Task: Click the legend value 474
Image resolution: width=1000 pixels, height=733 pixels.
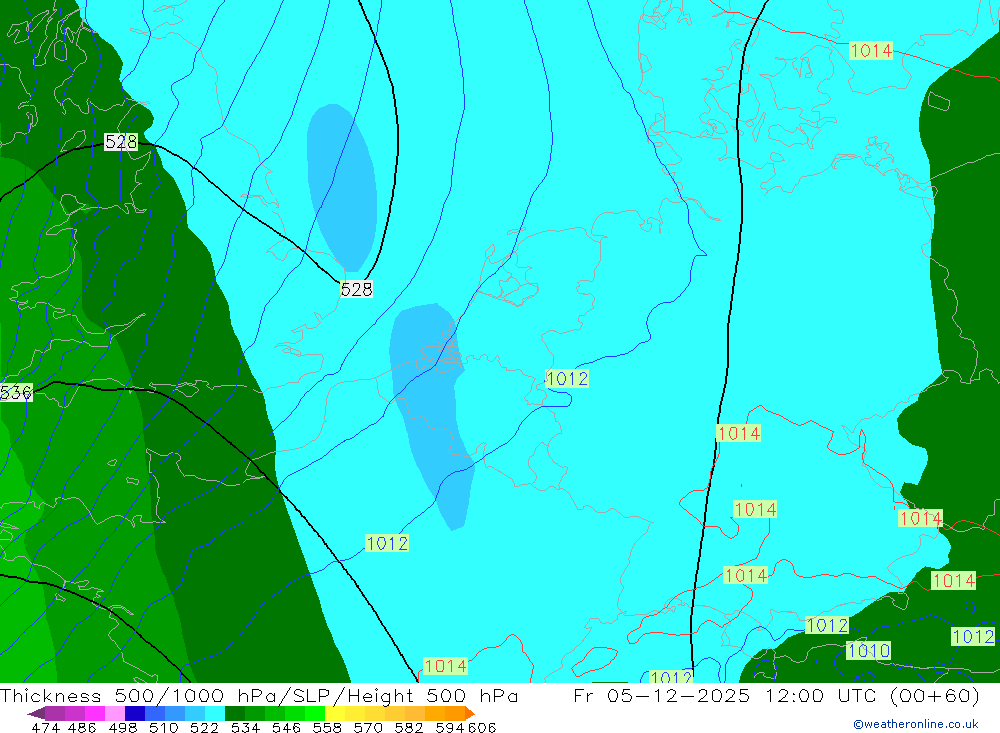Action: [x=45, y=727]
